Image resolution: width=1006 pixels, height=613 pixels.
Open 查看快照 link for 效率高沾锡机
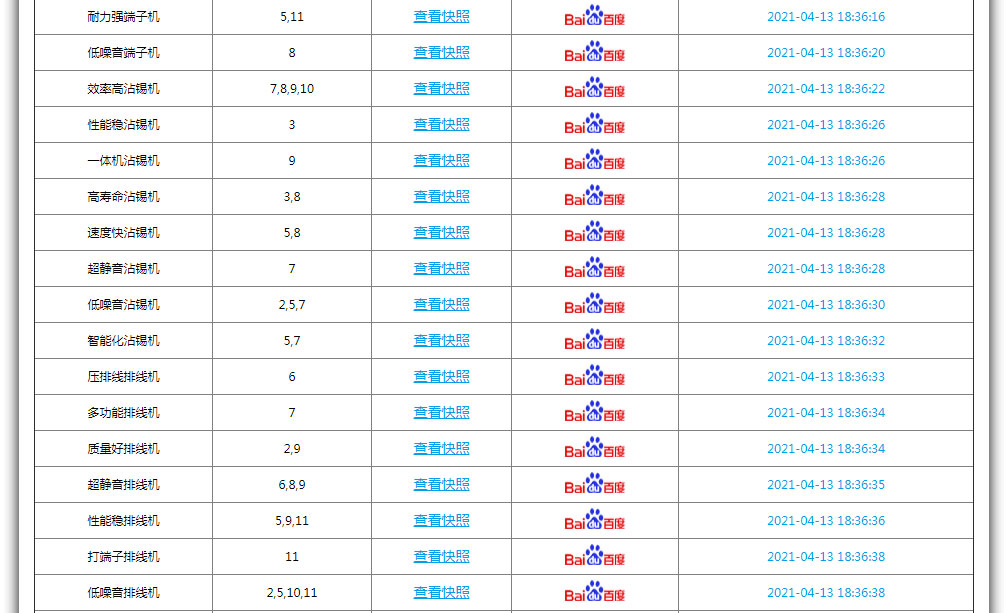(441, 89)
